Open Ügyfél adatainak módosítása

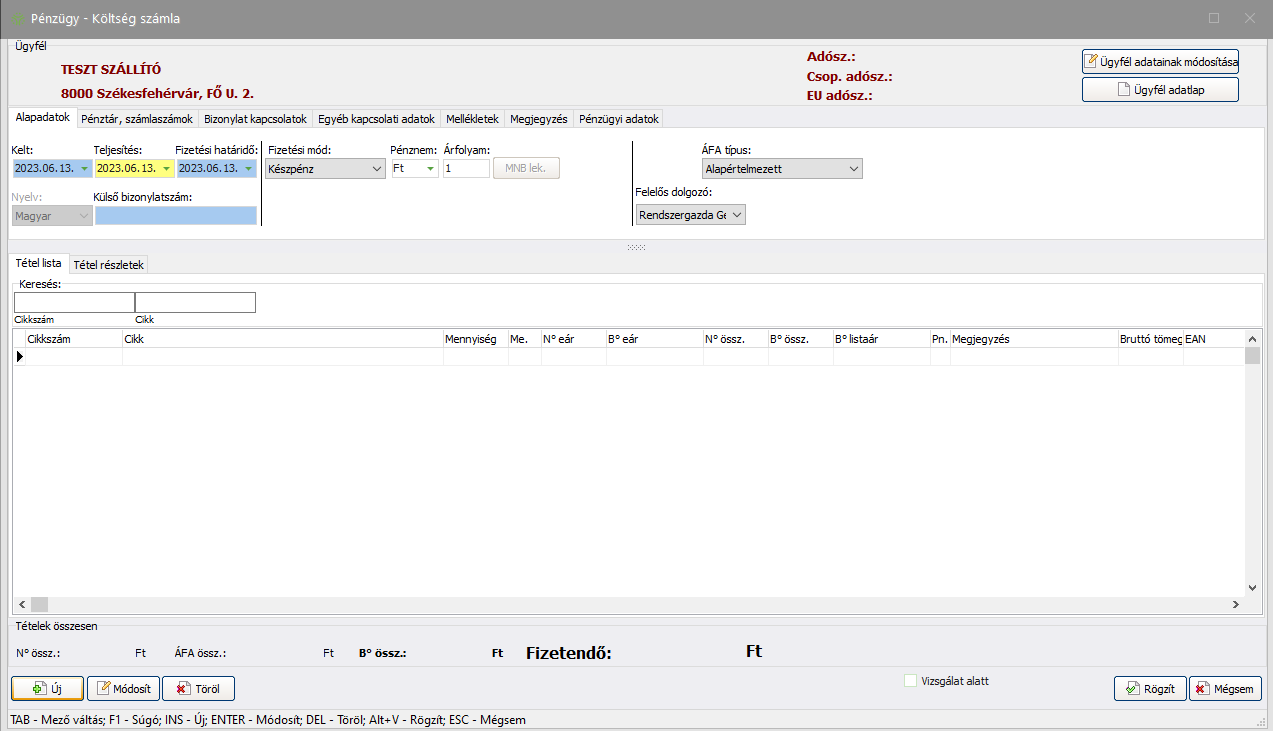point(1160,61)
